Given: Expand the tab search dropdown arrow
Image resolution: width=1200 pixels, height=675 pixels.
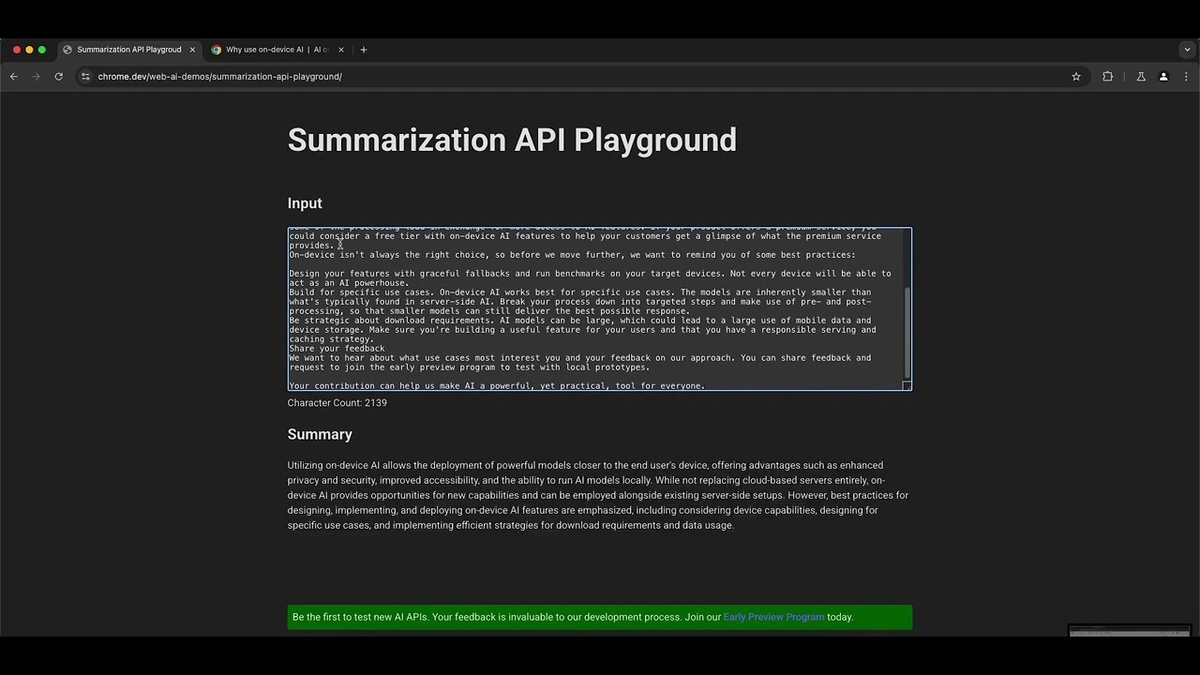Looking at the screenshot, I should [x=1186, y=49].
